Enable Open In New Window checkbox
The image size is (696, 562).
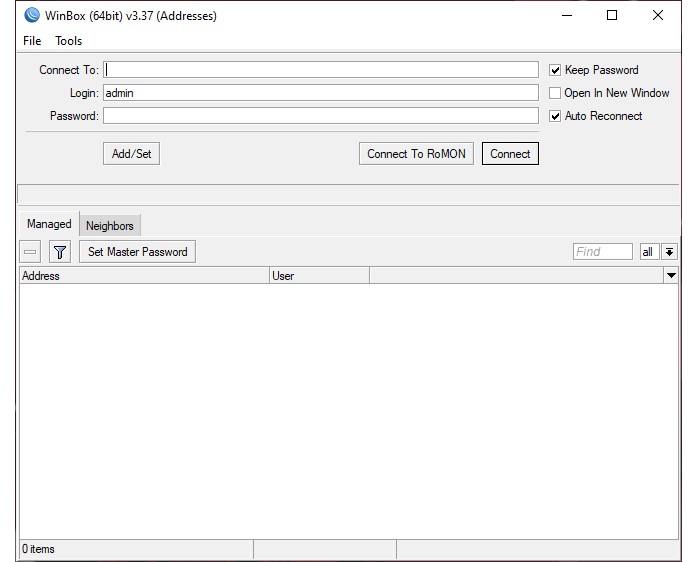pos(555,93)
